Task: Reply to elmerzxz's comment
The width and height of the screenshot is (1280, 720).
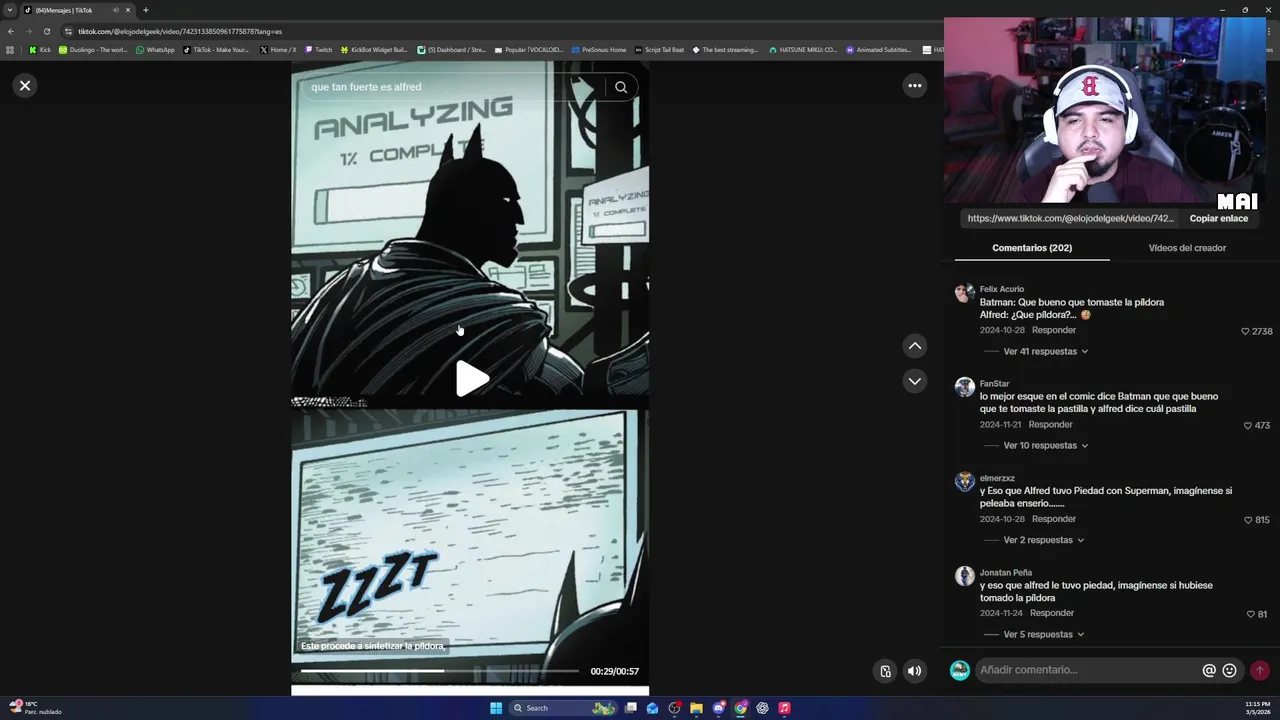Action: [1054, 519]
